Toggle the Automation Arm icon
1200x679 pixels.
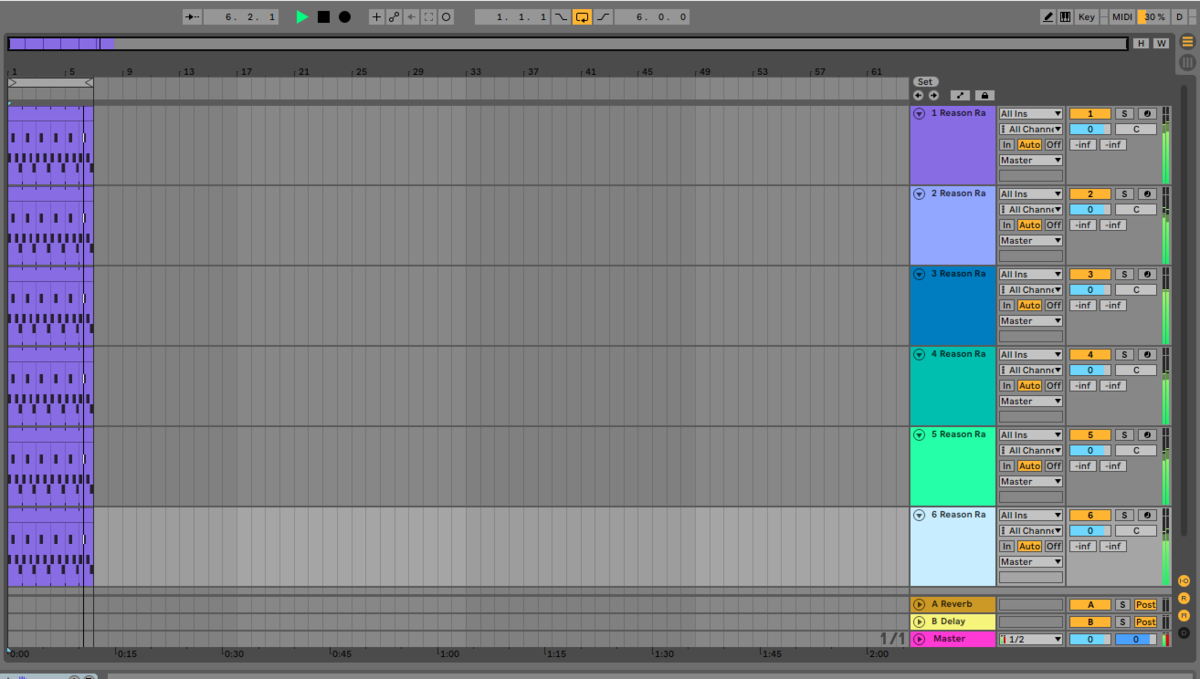click(394, 17)
